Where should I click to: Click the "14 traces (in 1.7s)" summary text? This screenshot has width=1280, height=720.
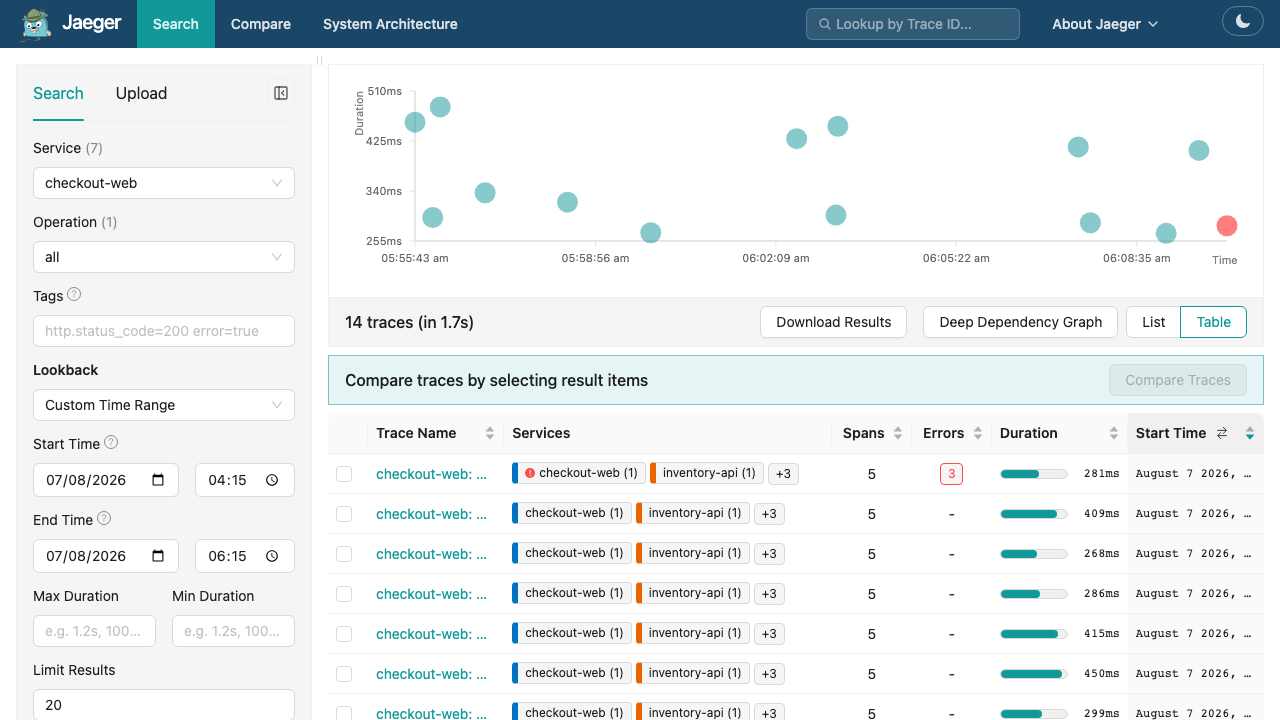(x=409, y=322)
